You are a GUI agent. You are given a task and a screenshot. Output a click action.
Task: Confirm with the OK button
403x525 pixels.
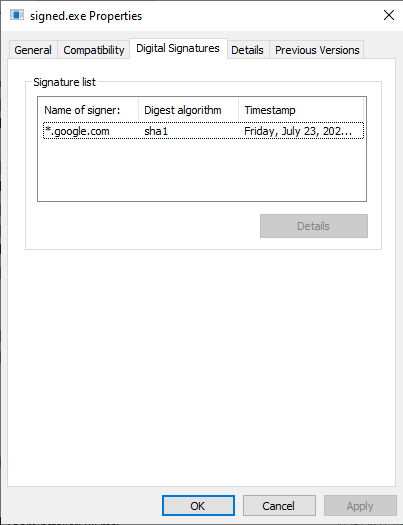pos(198,506)
